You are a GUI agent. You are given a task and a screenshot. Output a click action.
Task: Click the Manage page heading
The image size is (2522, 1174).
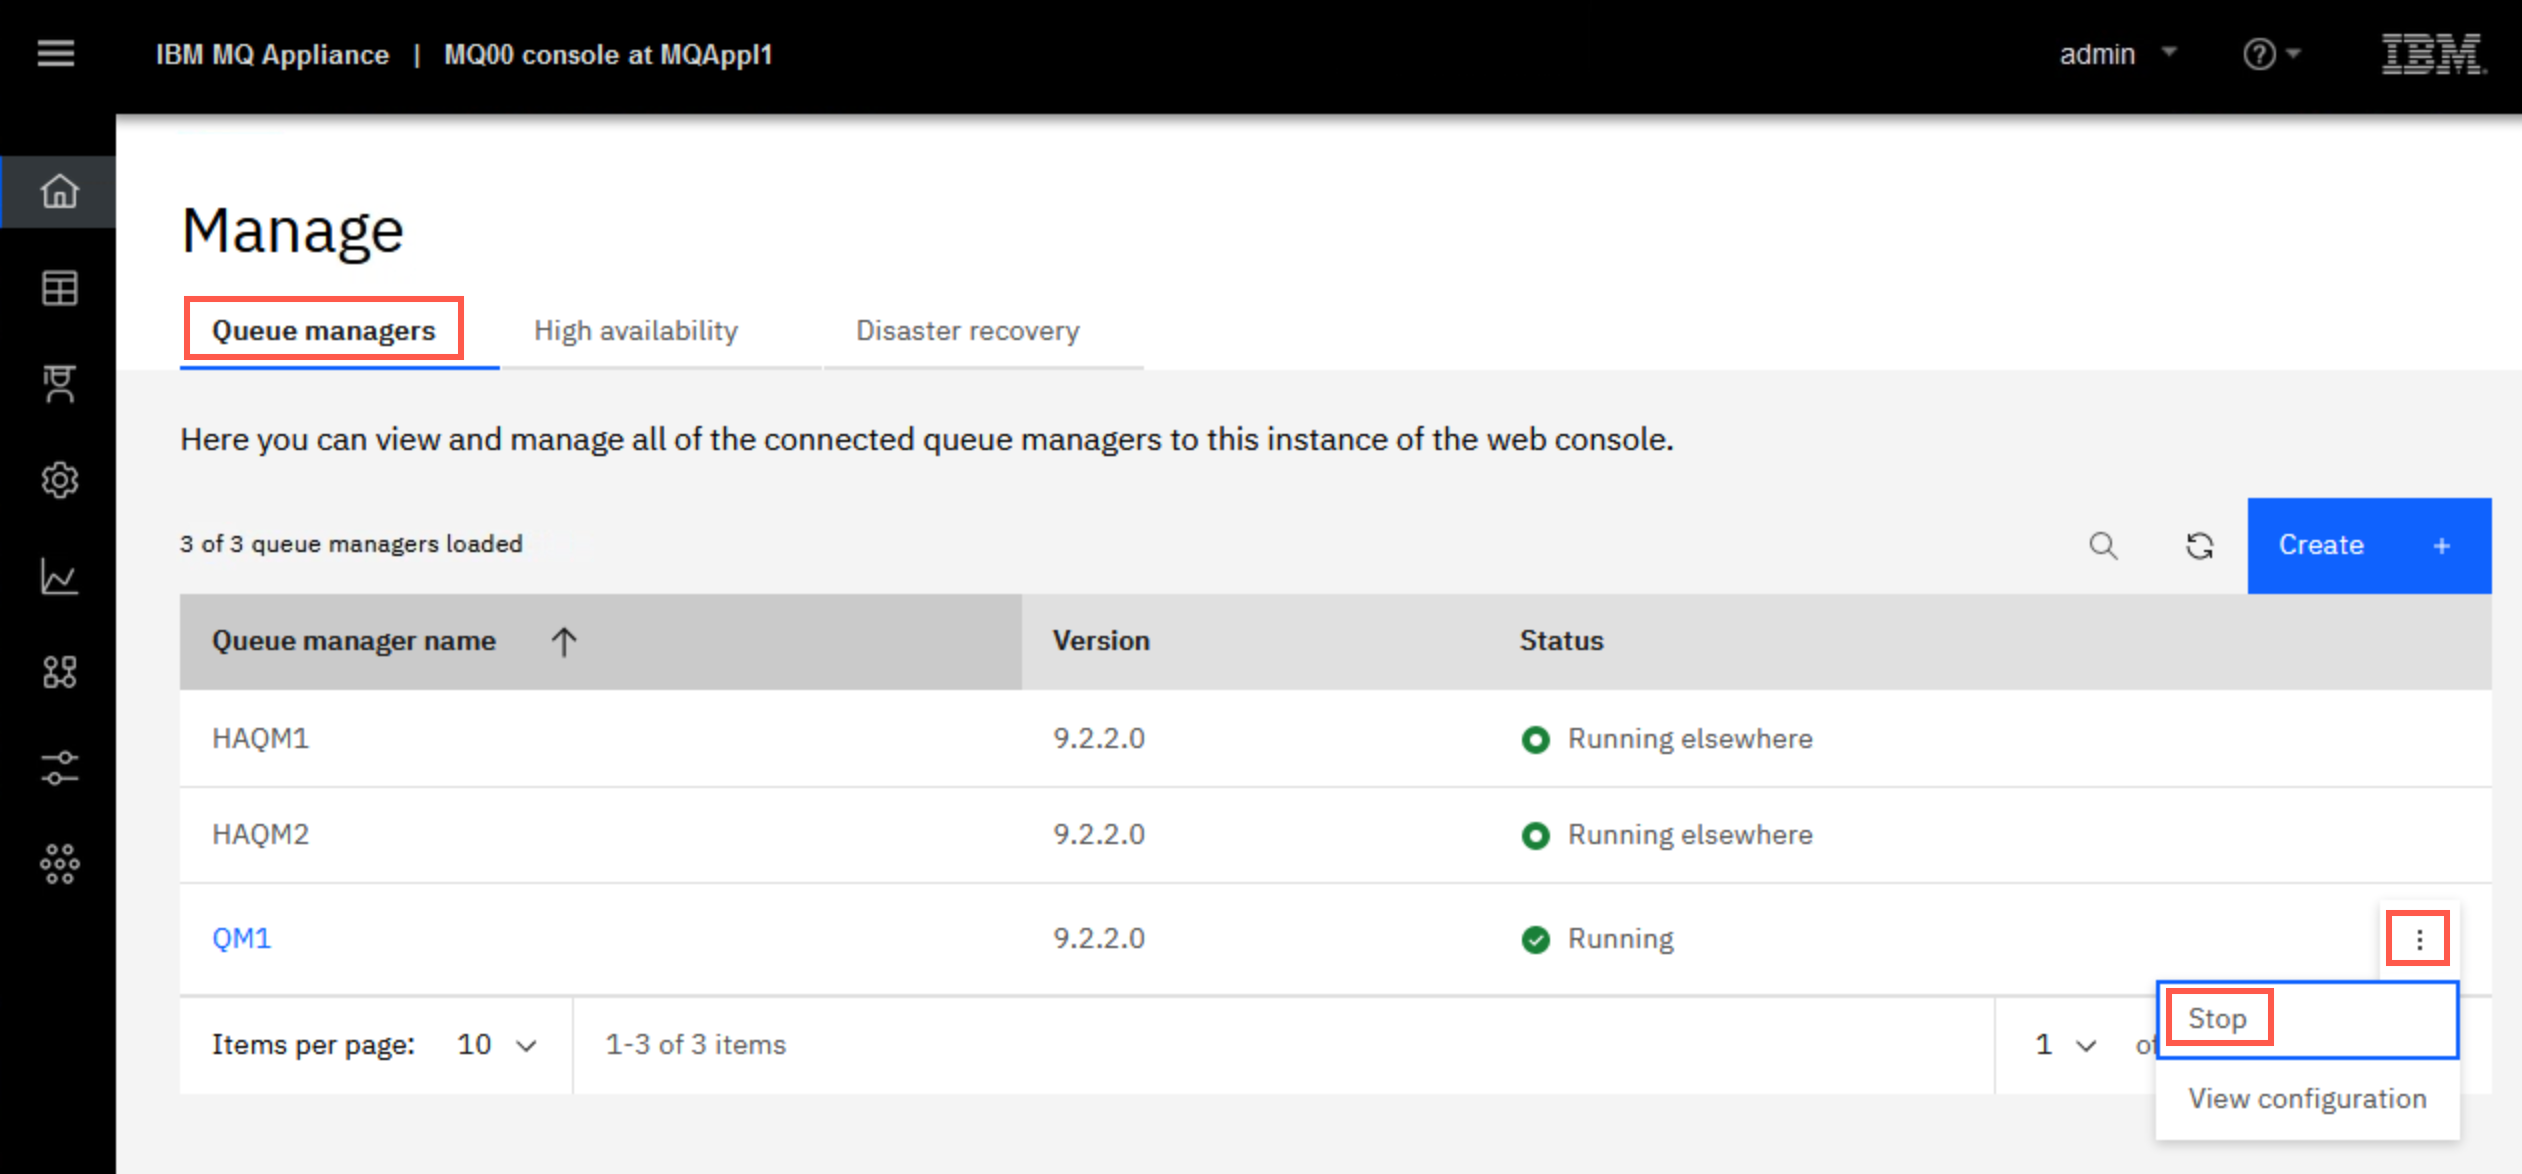[293, 231]
